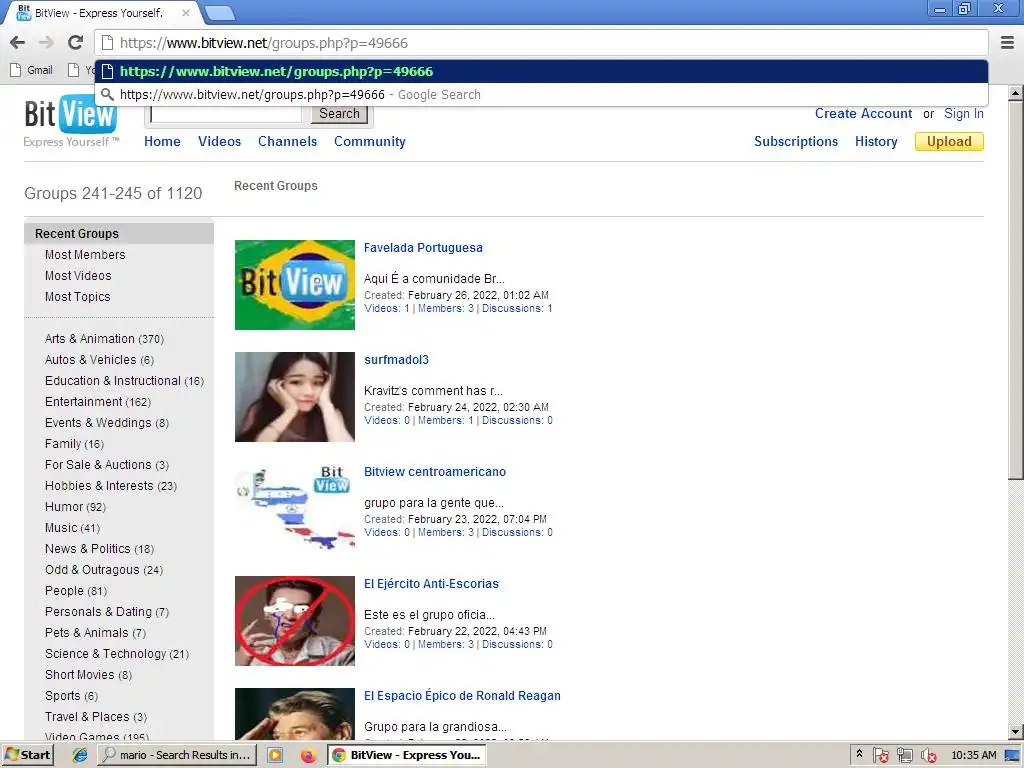This screenshot has height=768, width=1024.
Task: Open Internet Explorer from the taskbar
Action: coord(80,755)
